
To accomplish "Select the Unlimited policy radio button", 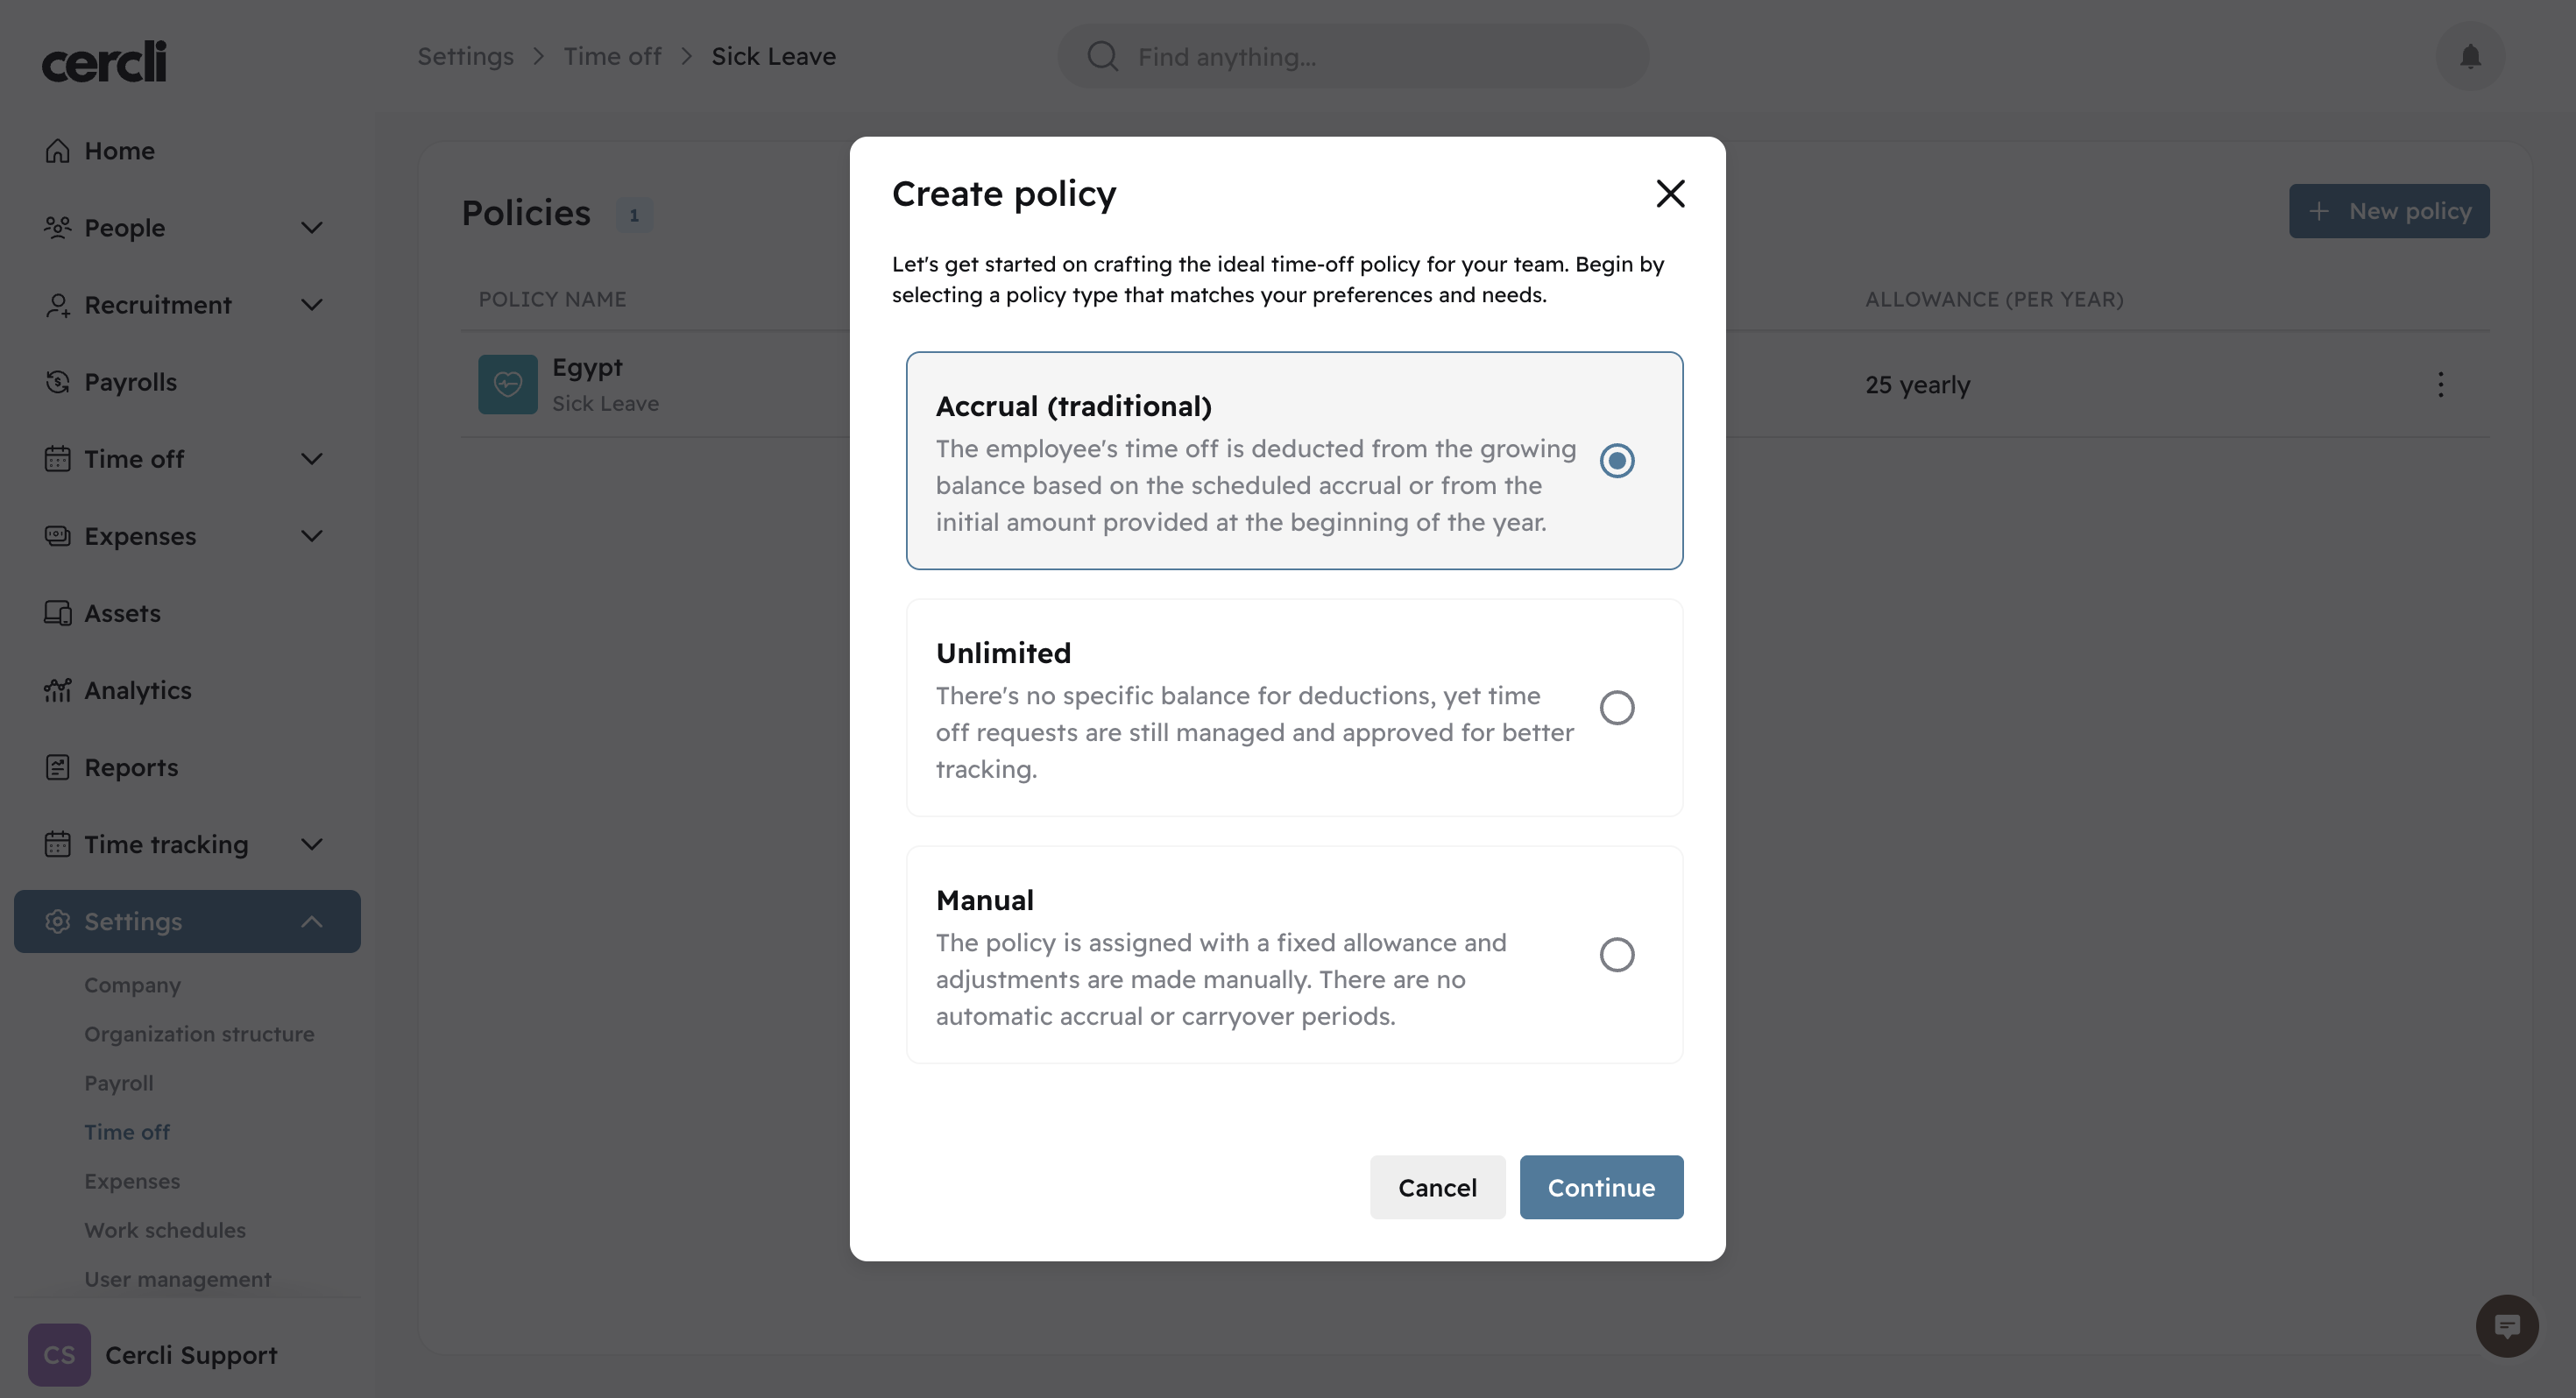I will (x=1616, y=708).
